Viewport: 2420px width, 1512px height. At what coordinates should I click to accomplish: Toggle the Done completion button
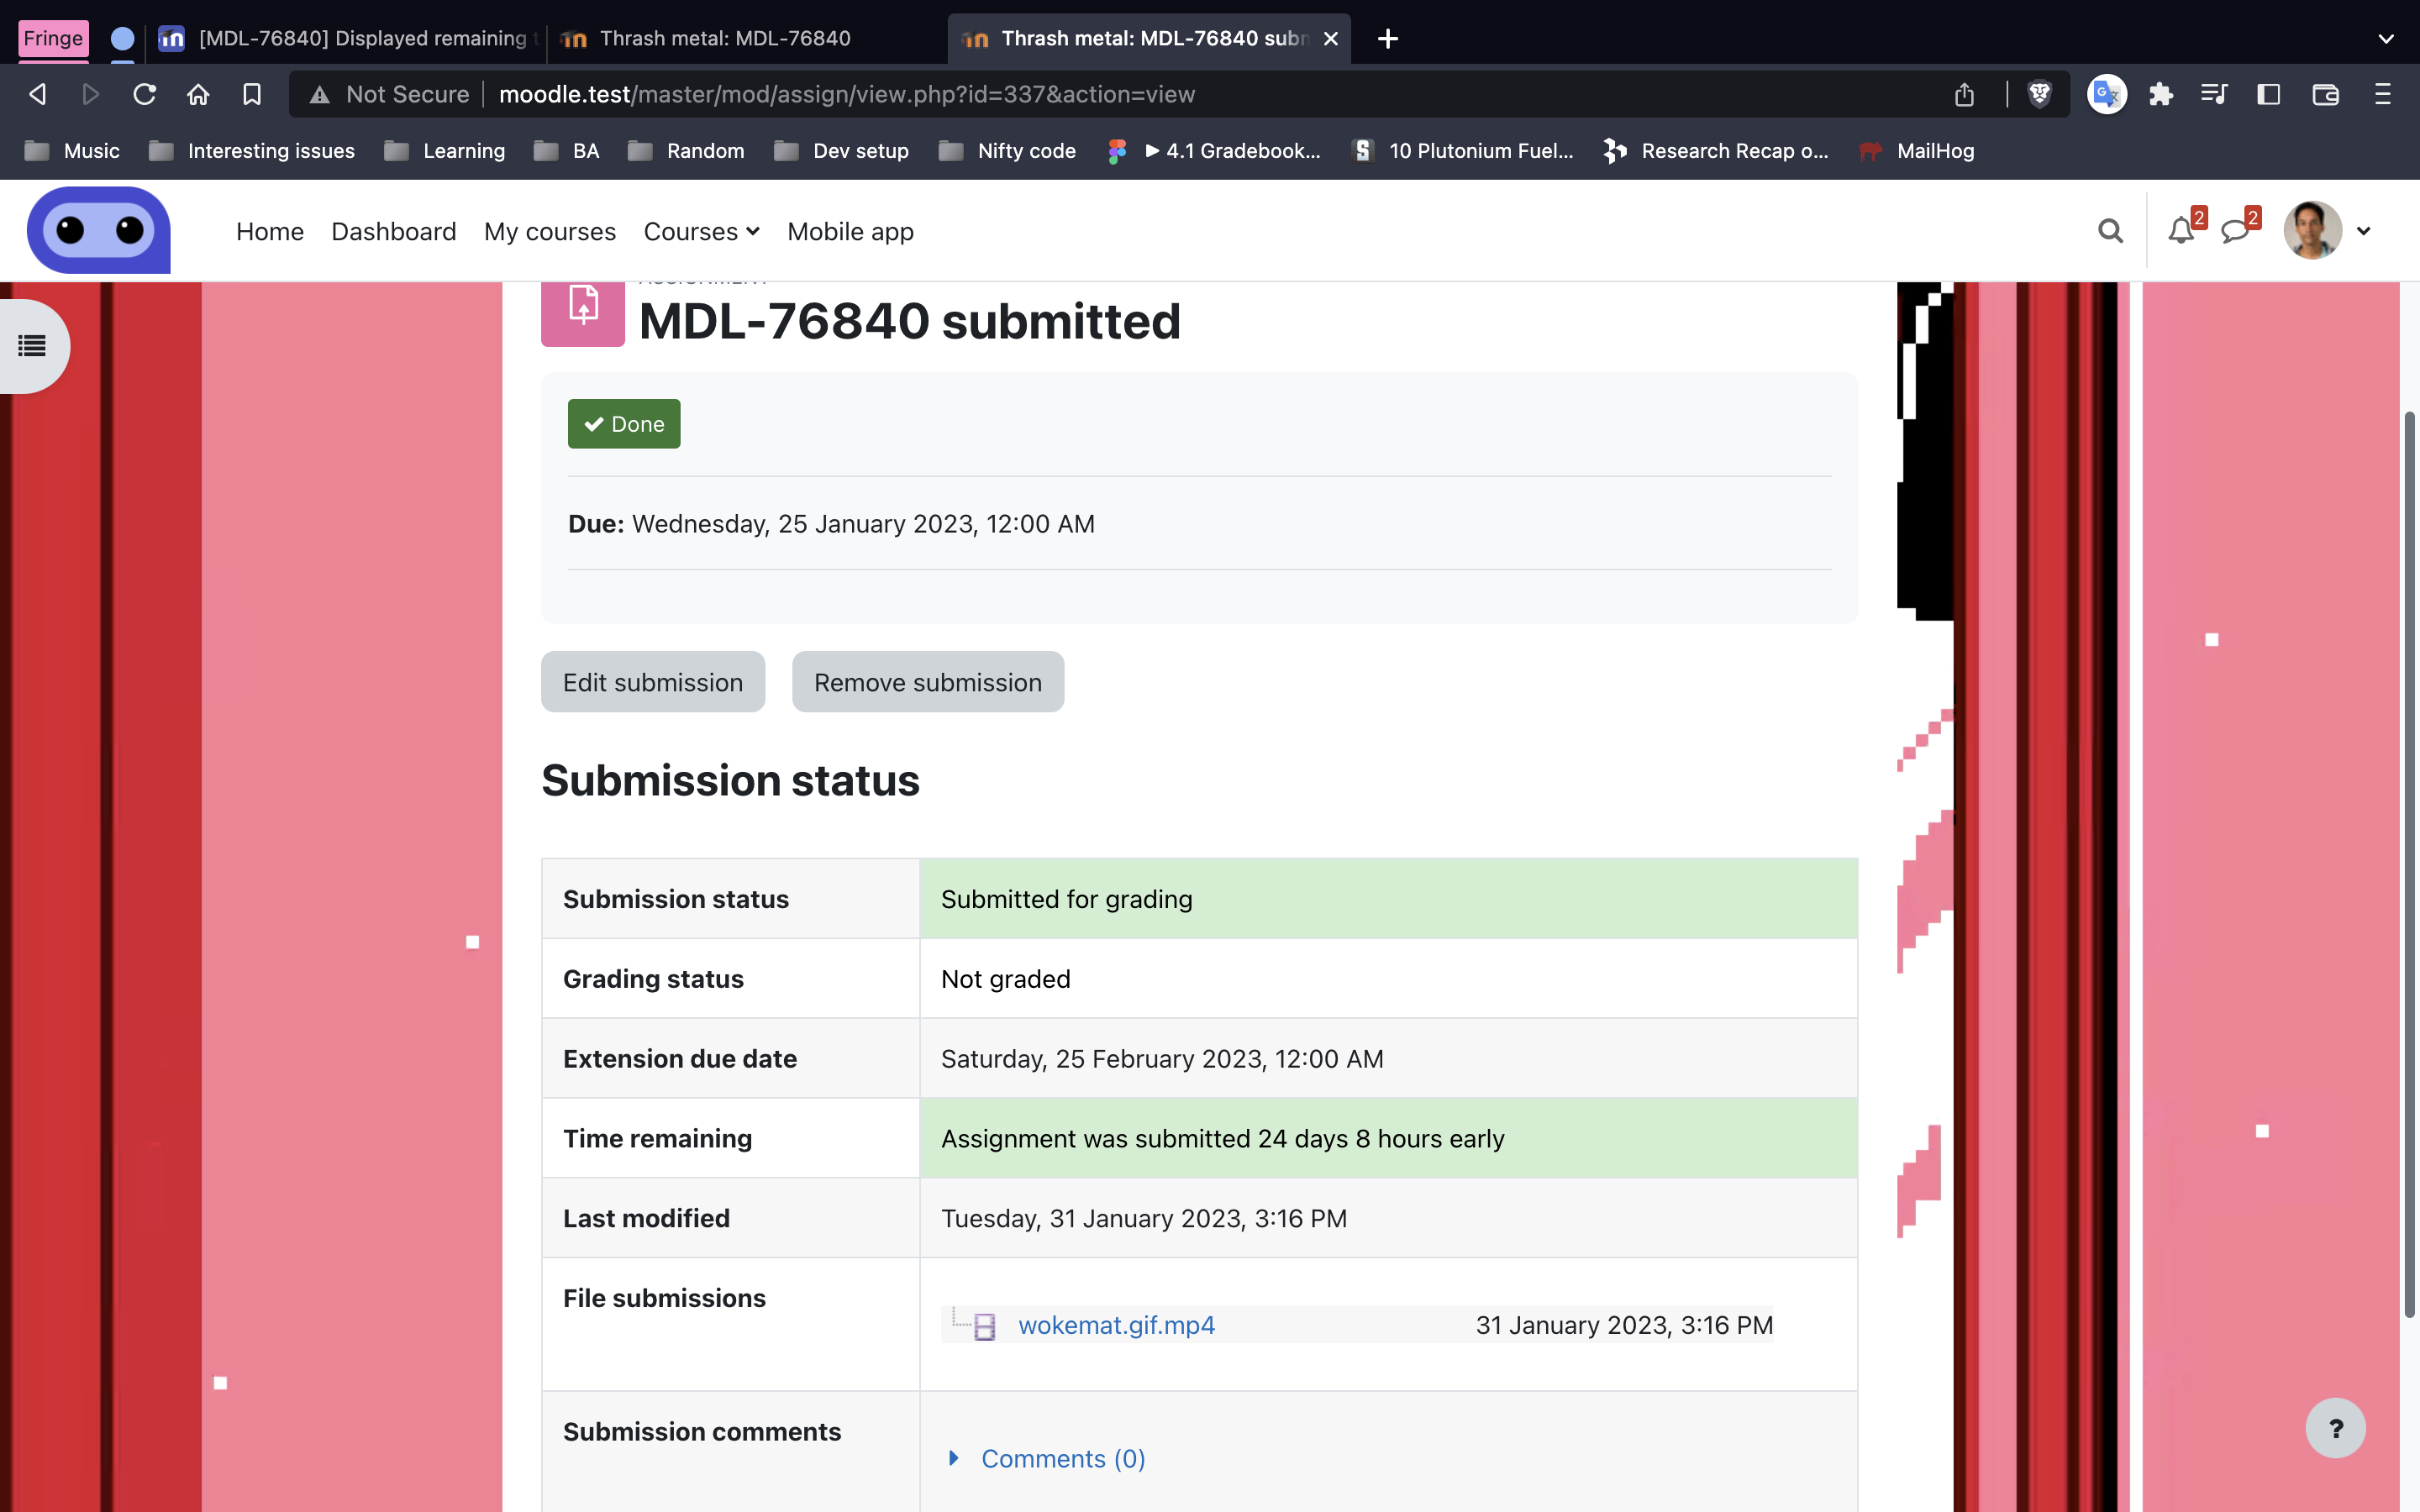(x=624, y=424)
